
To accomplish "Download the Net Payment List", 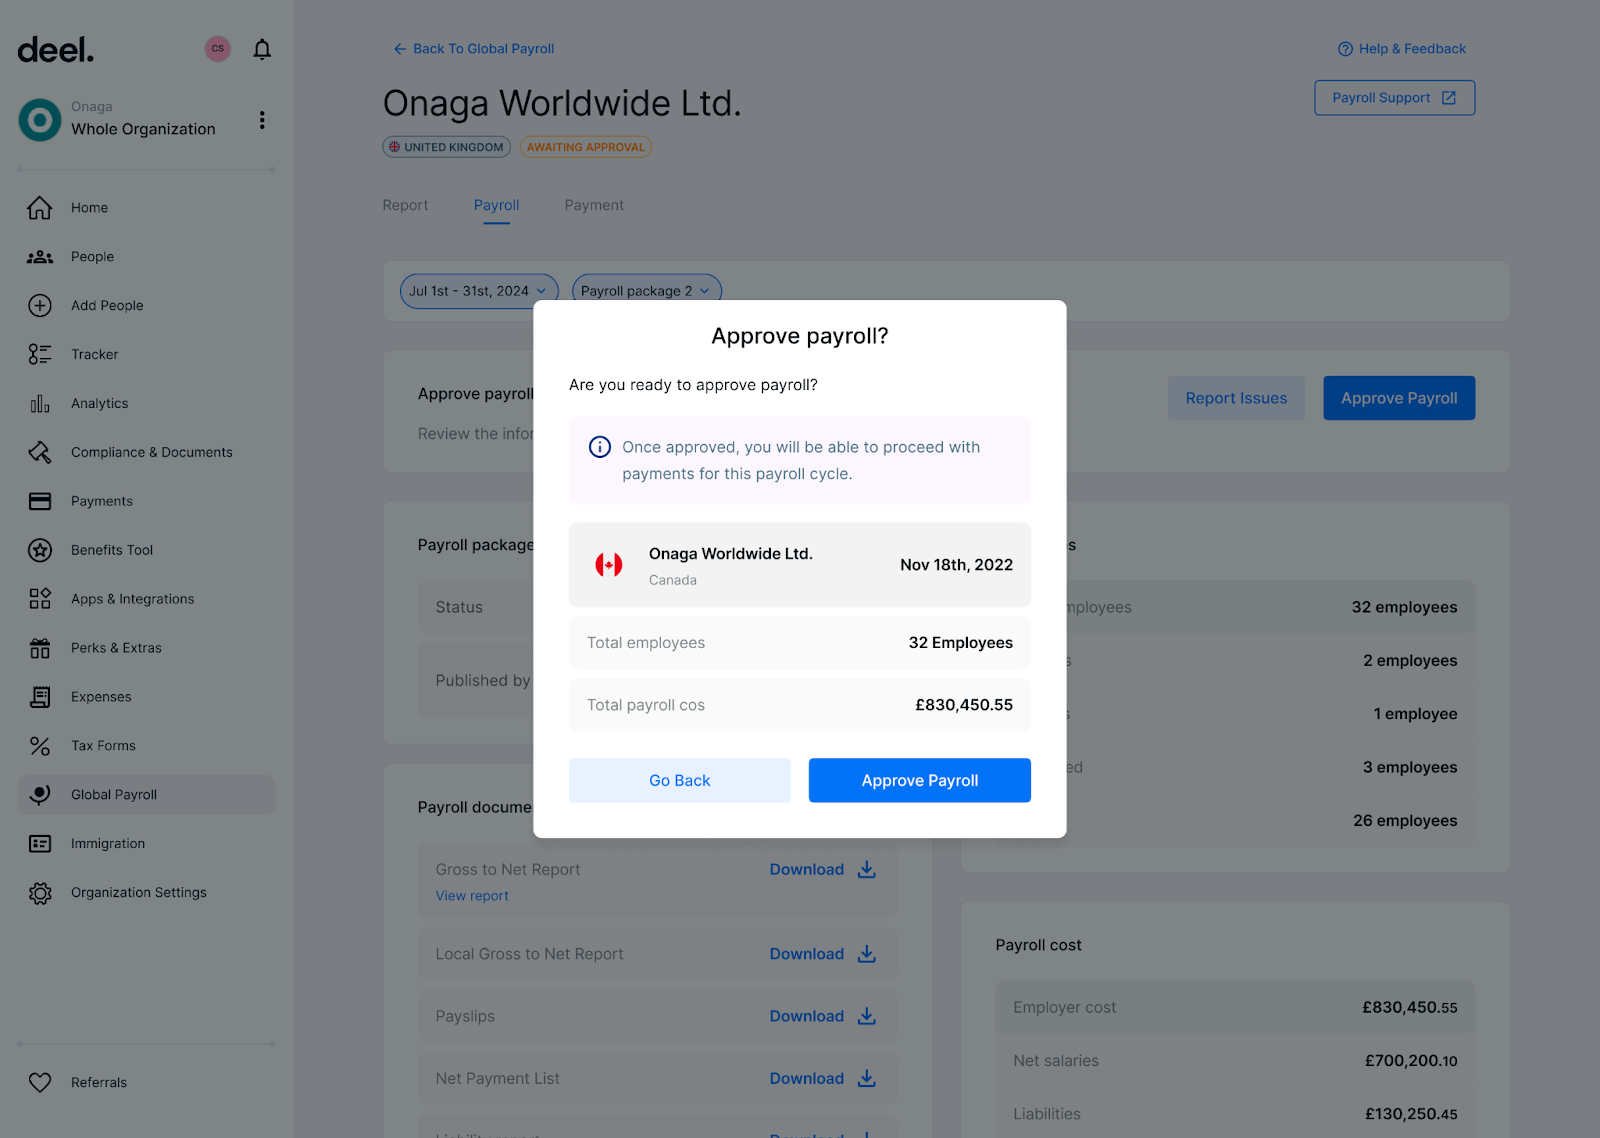I will [822, 1079].
